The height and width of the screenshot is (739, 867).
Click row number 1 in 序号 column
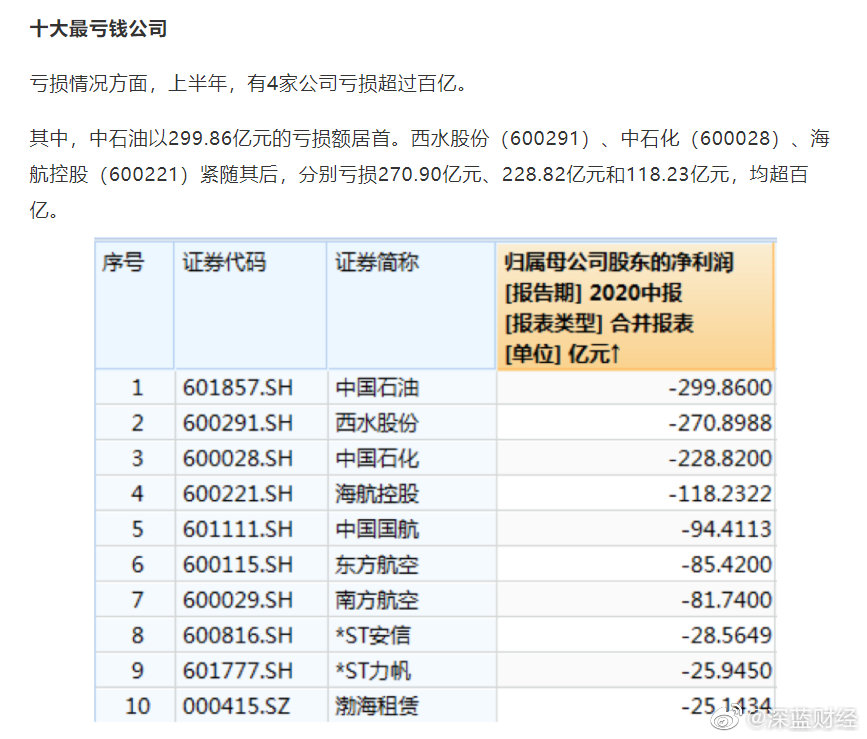[x=137, y=388]
